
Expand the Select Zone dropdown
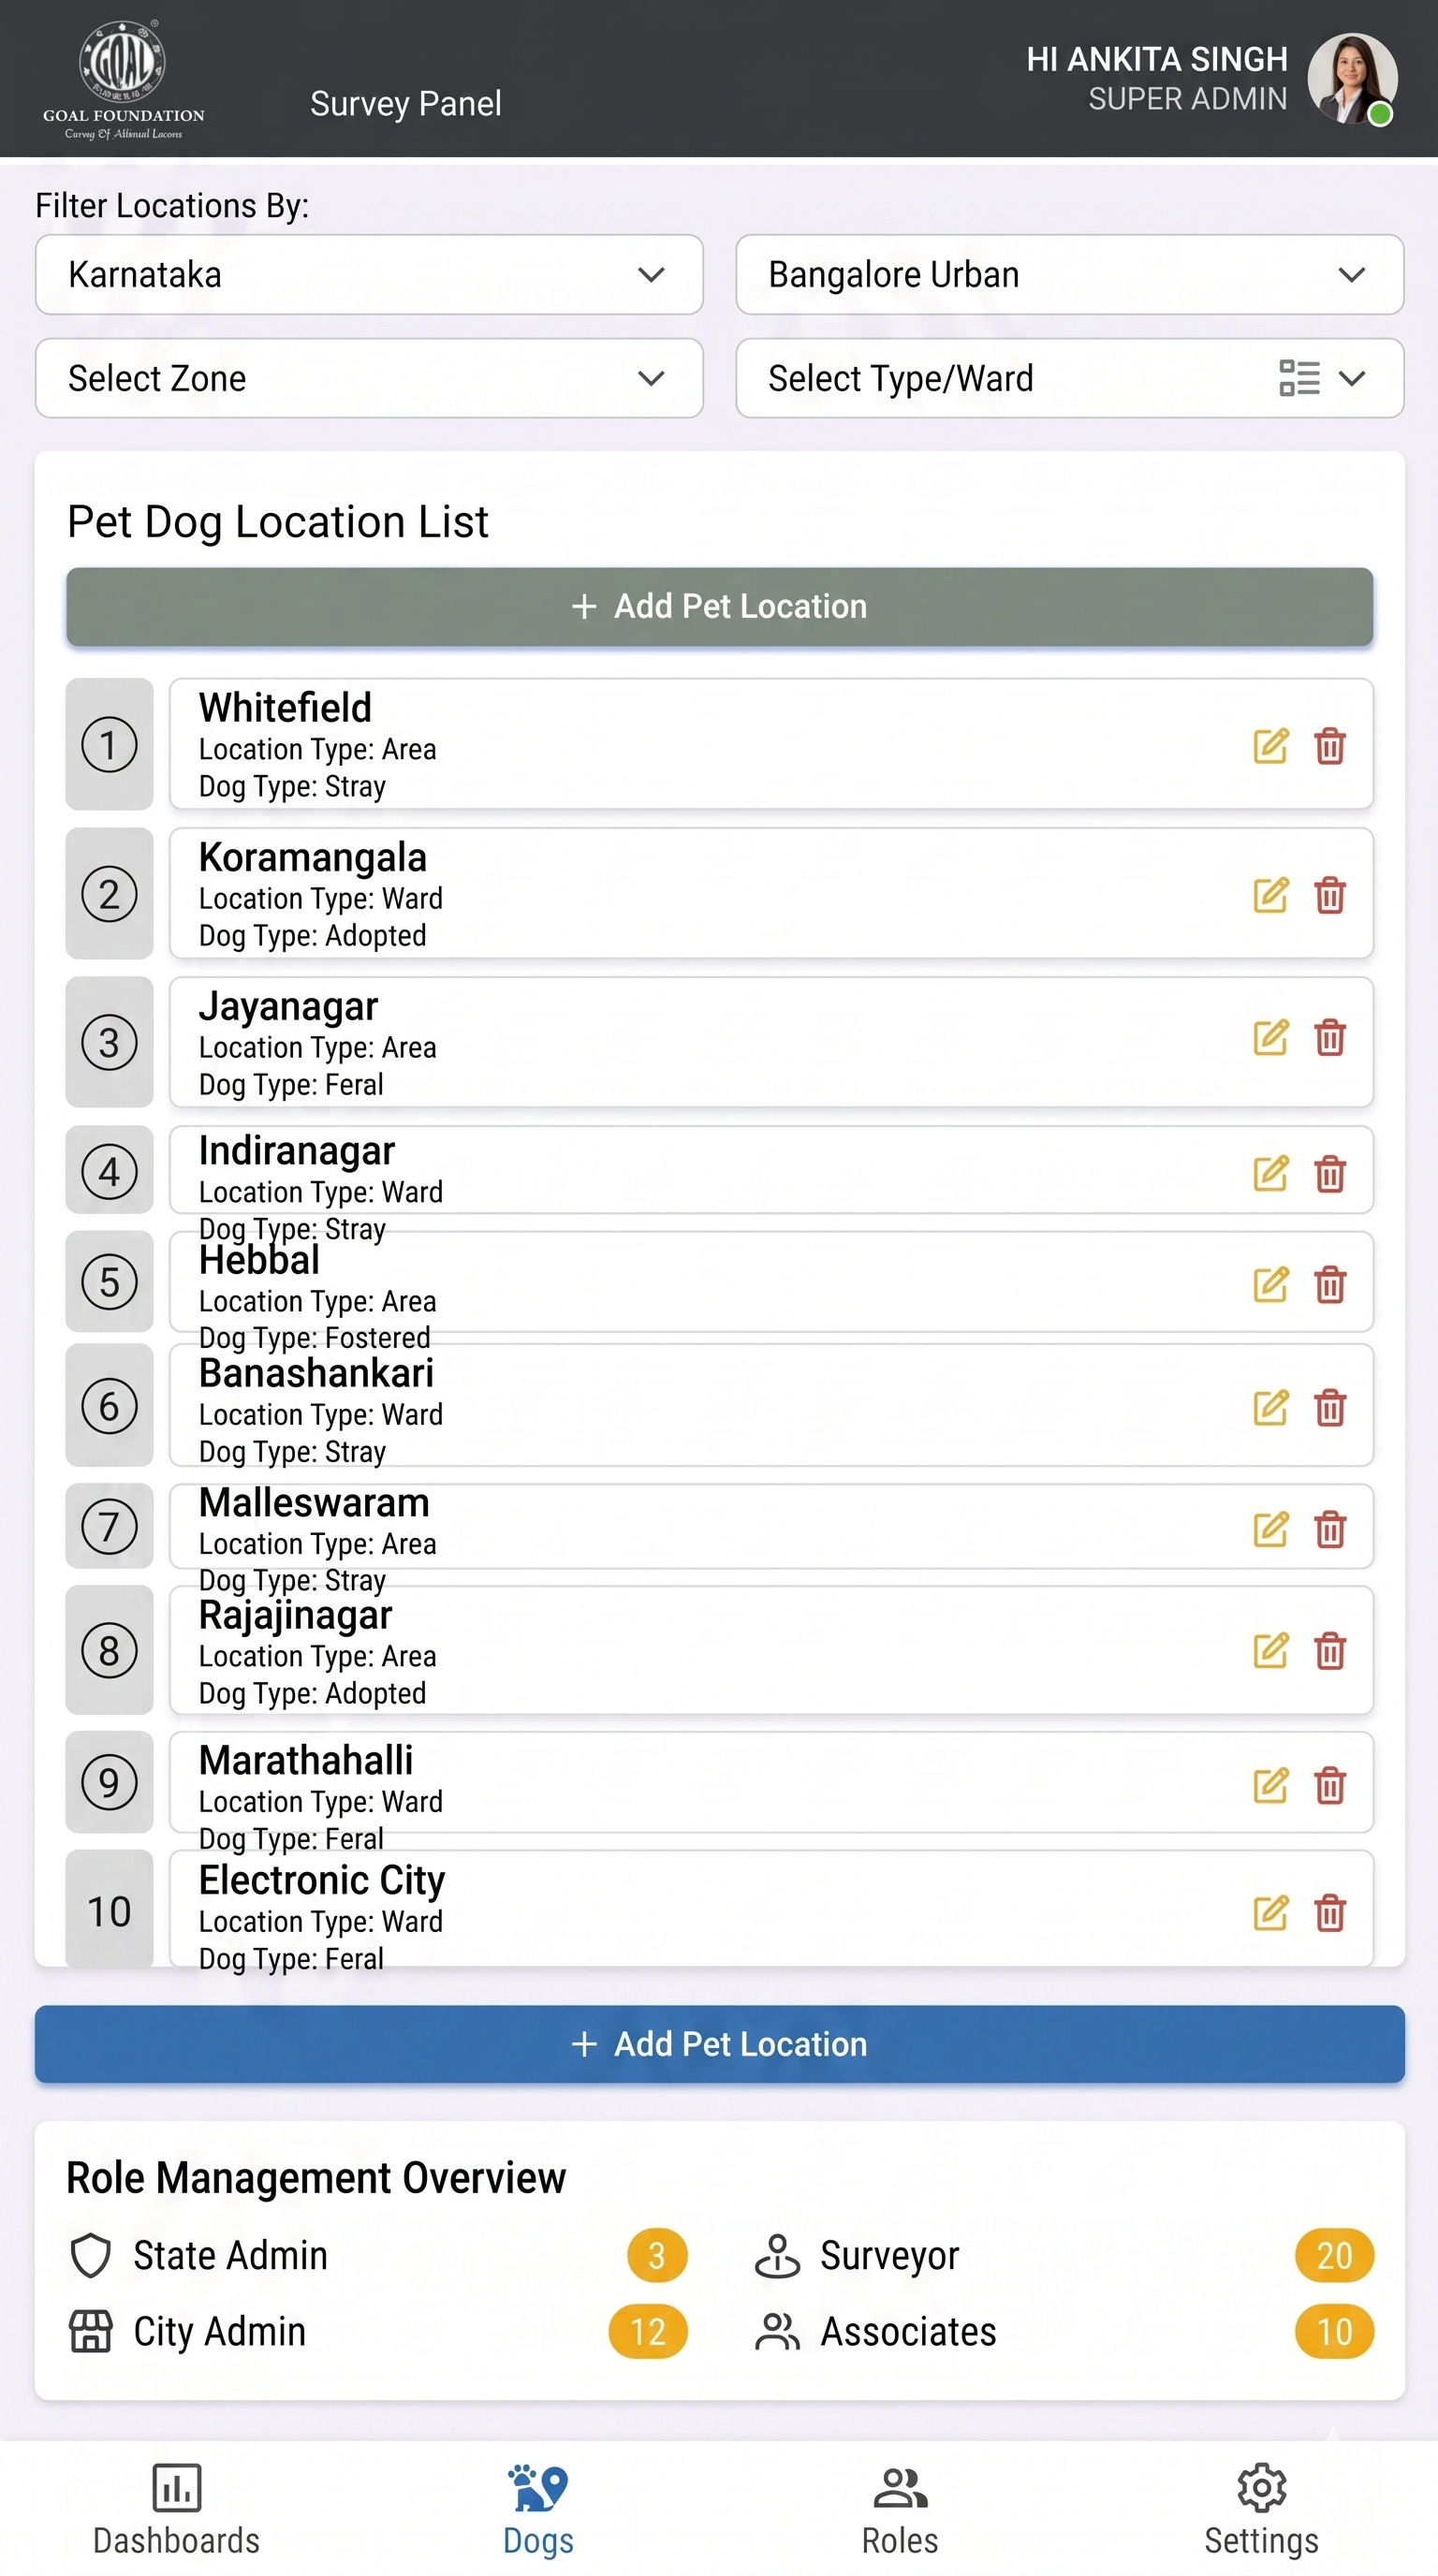click(369, 378)
